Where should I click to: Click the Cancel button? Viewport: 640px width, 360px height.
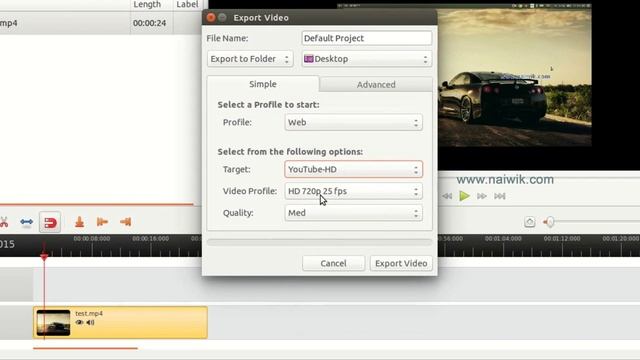[333, 263]
